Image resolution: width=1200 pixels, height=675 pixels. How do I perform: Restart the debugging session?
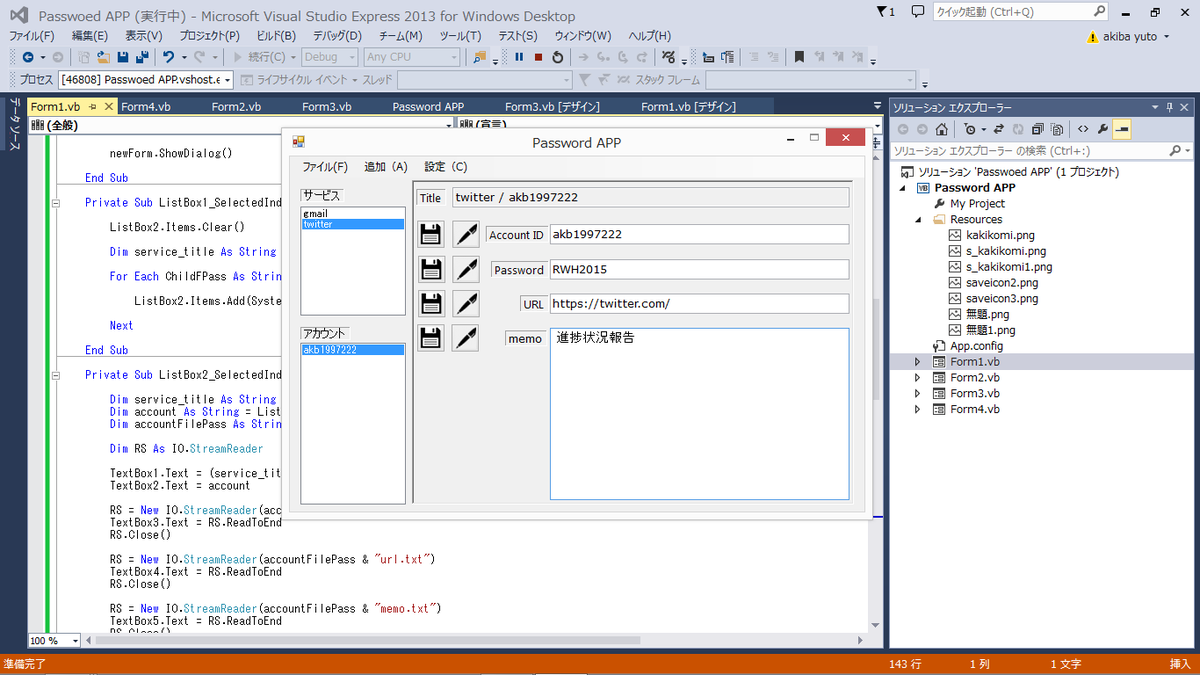pyautogui.click(x=557, y=57)
